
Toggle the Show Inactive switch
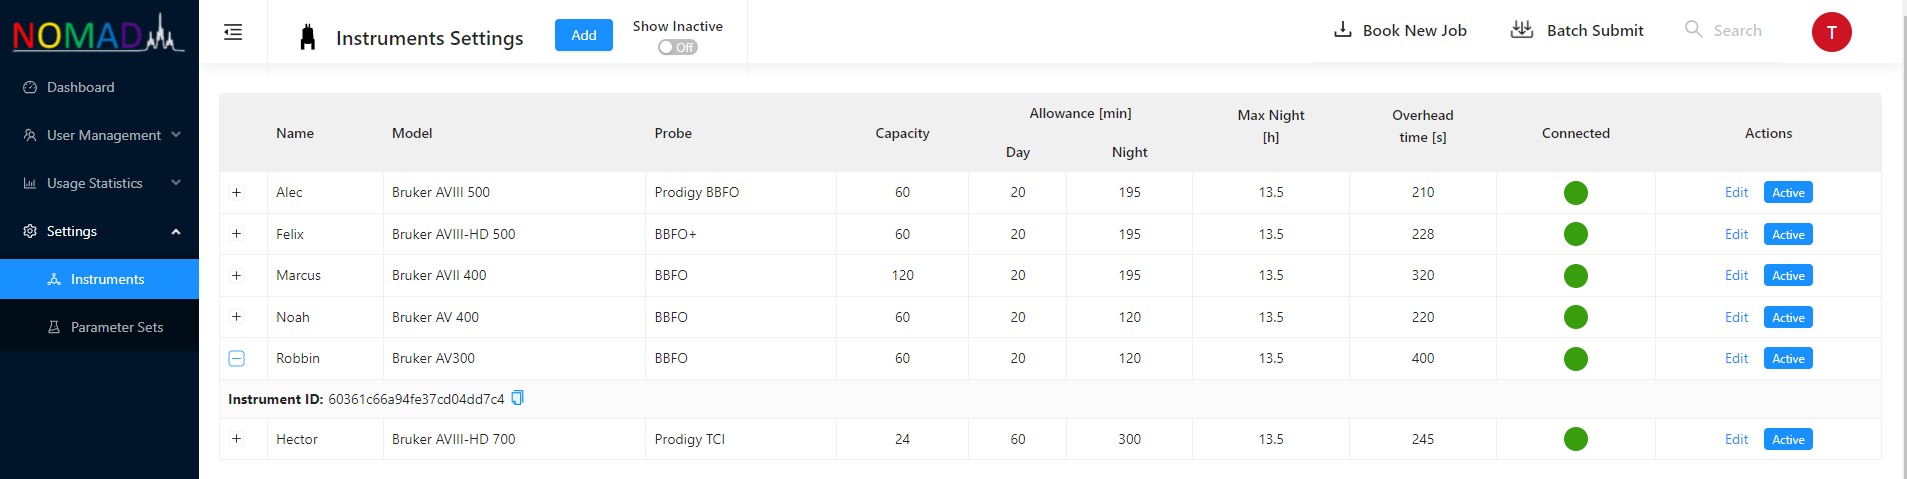[x=677, y=47]
